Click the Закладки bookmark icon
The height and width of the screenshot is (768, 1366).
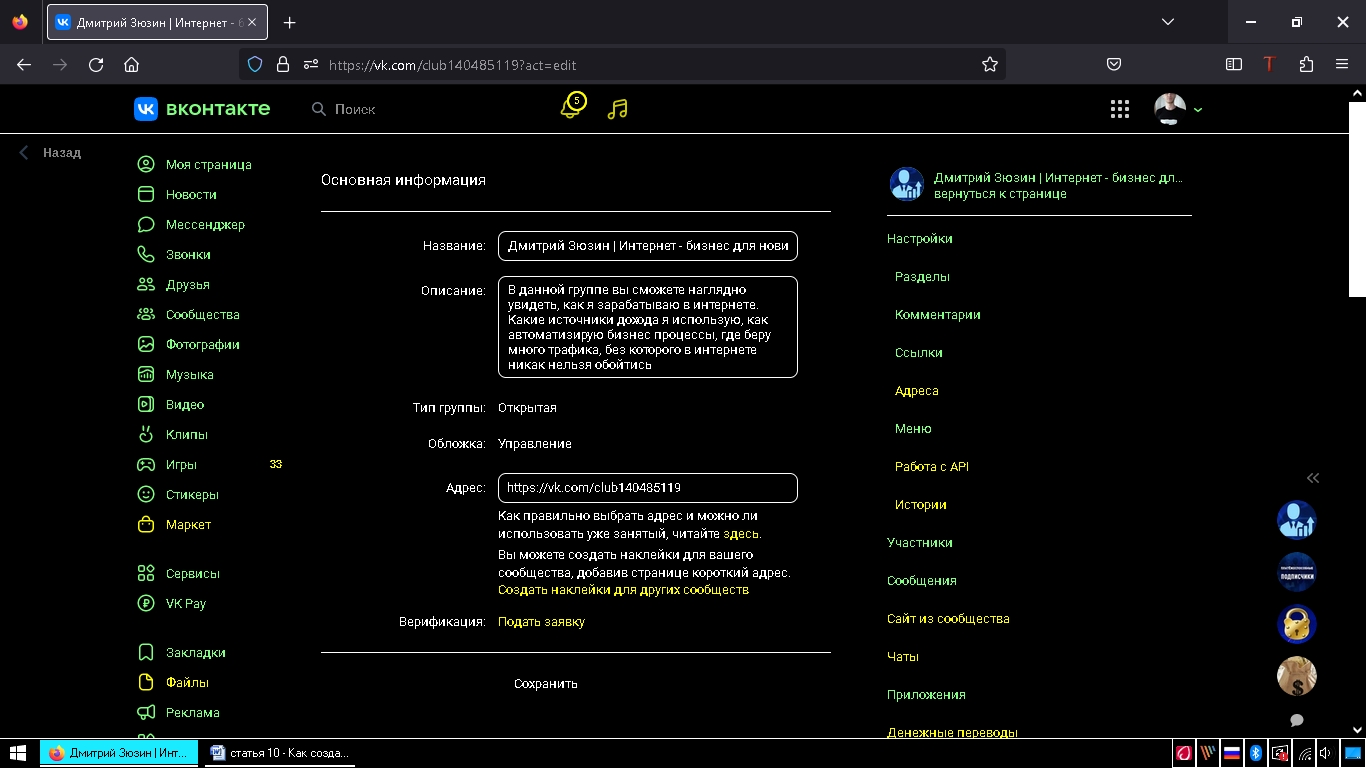[x=146, y=652]
